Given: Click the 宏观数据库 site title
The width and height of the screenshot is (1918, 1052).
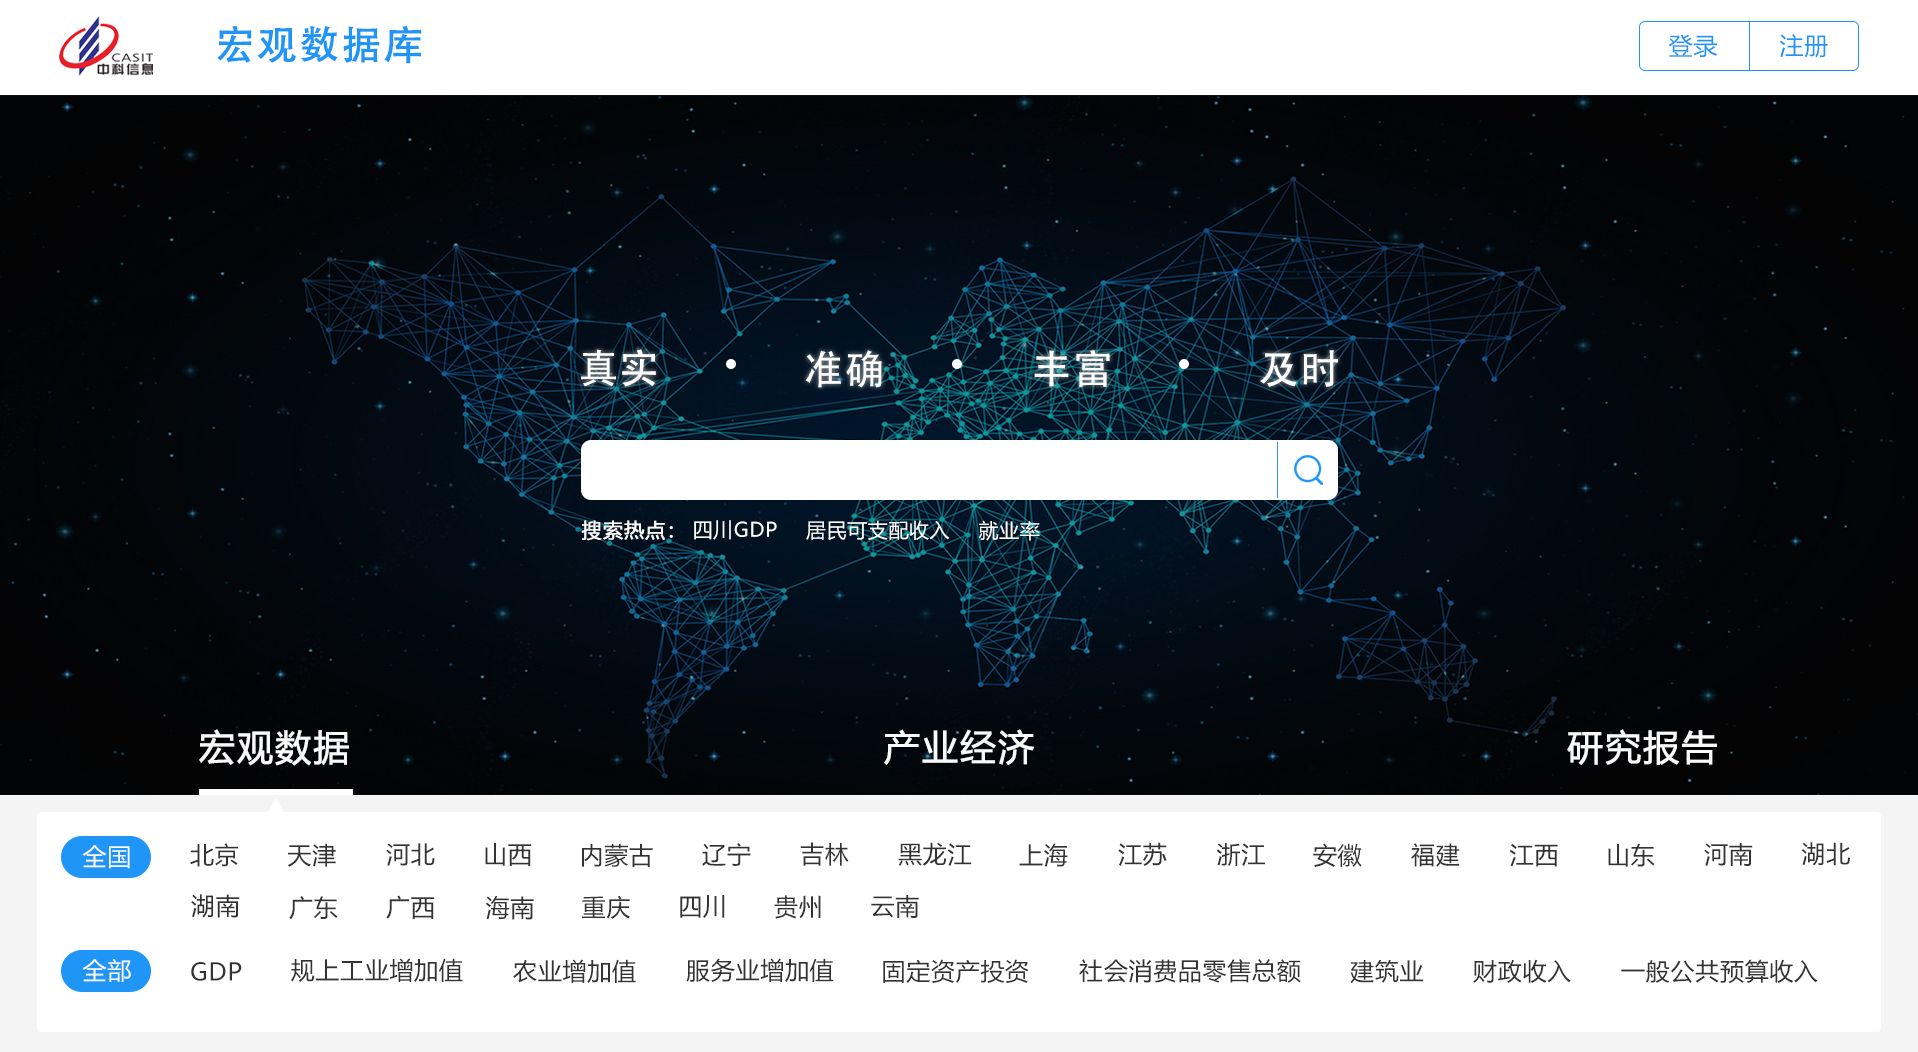Looking at the screenshot, I should click(x=320, y=46).
